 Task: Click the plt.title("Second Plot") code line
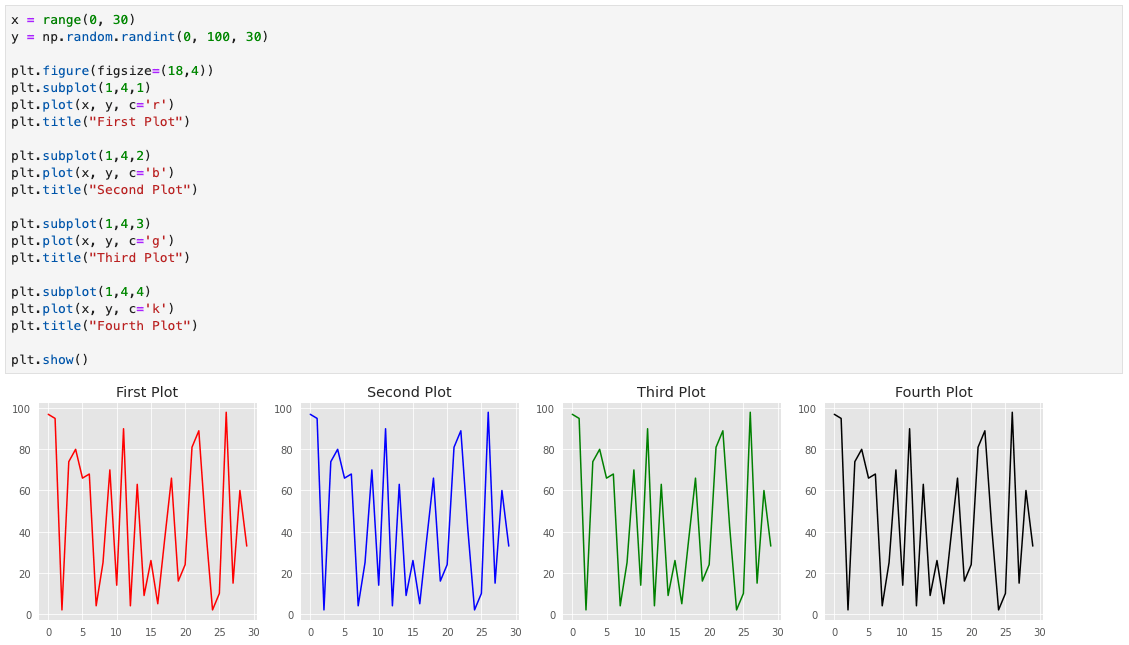pyautogui.click(x=105, y=190)
